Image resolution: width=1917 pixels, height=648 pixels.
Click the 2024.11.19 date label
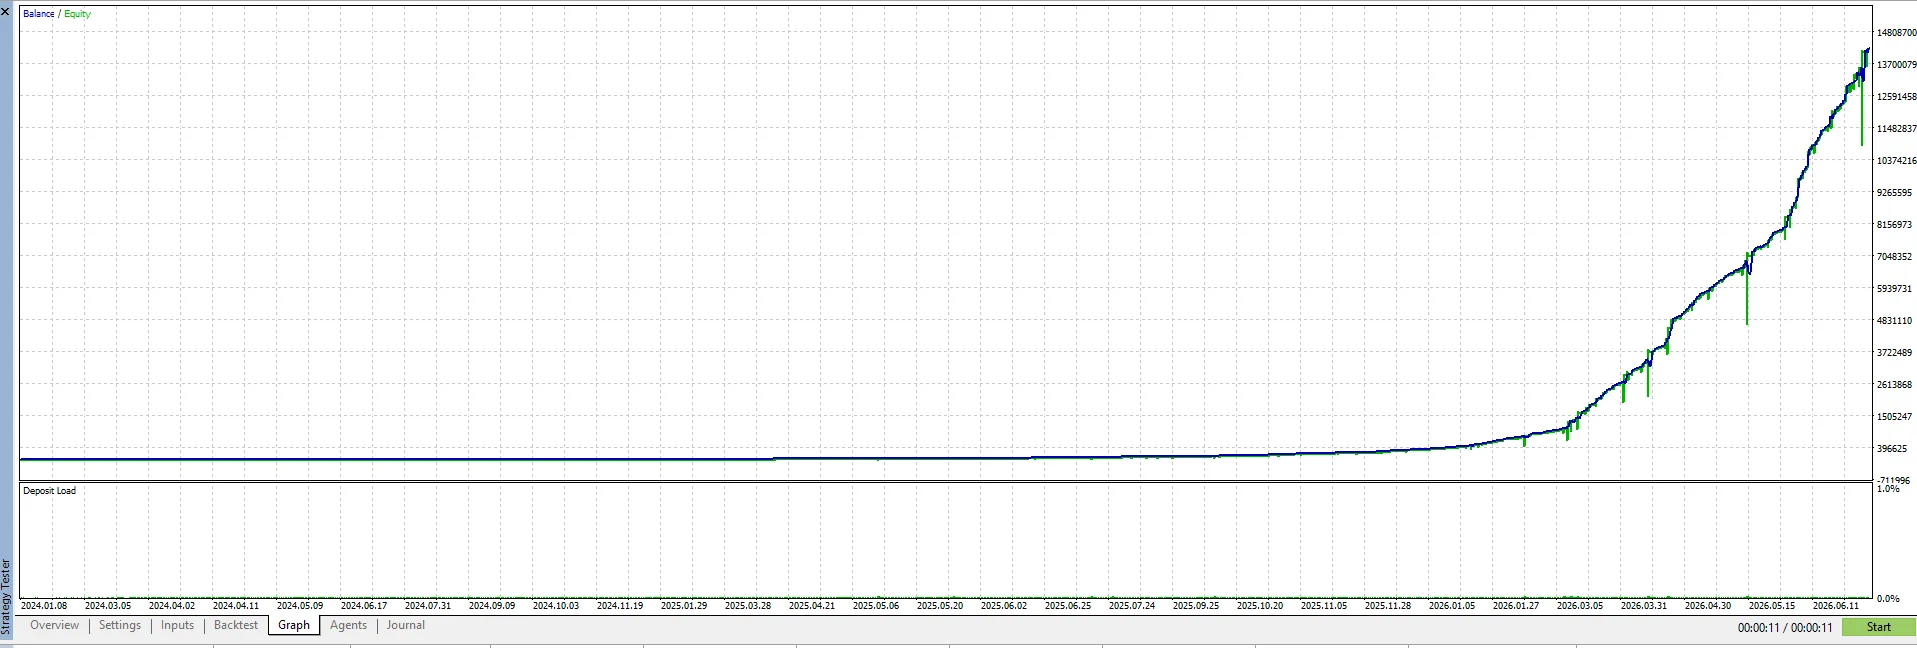(x=620, y=606)
